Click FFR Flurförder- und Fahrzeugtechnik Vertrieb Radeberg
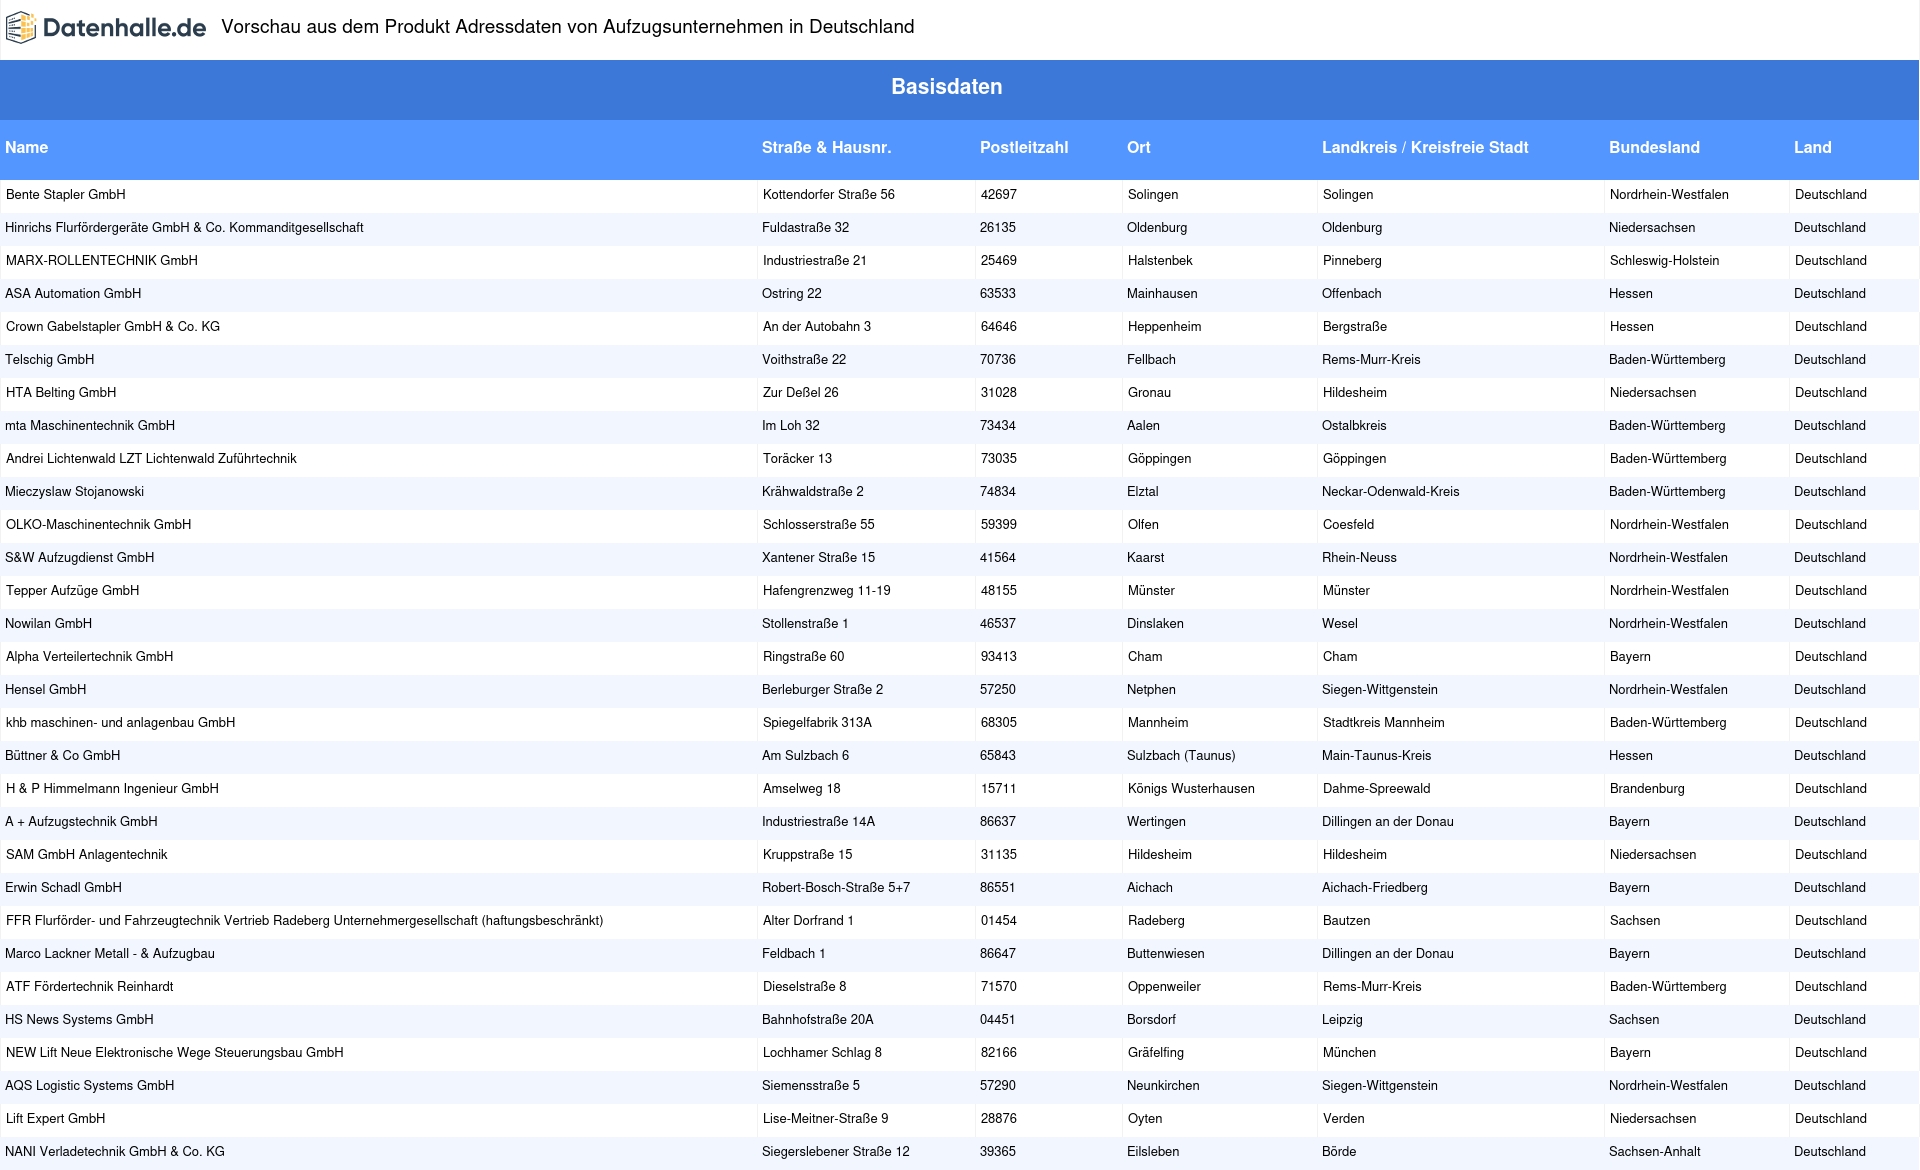 tap(305, 921)
